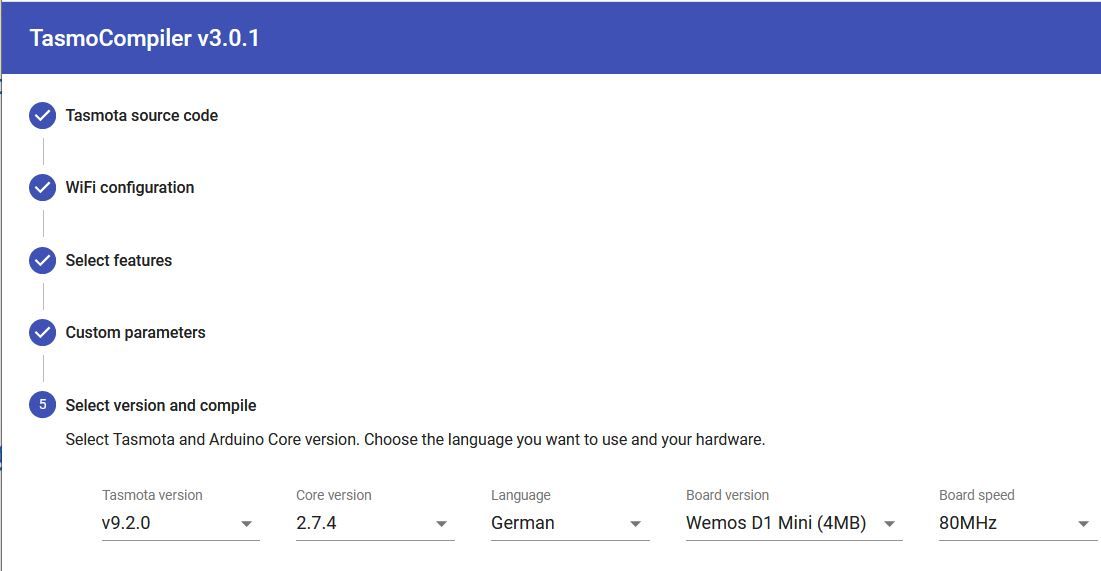Viewport: 1101px width, 571px height.
Task: Click the 'Board version' field label
Action: 727,495
